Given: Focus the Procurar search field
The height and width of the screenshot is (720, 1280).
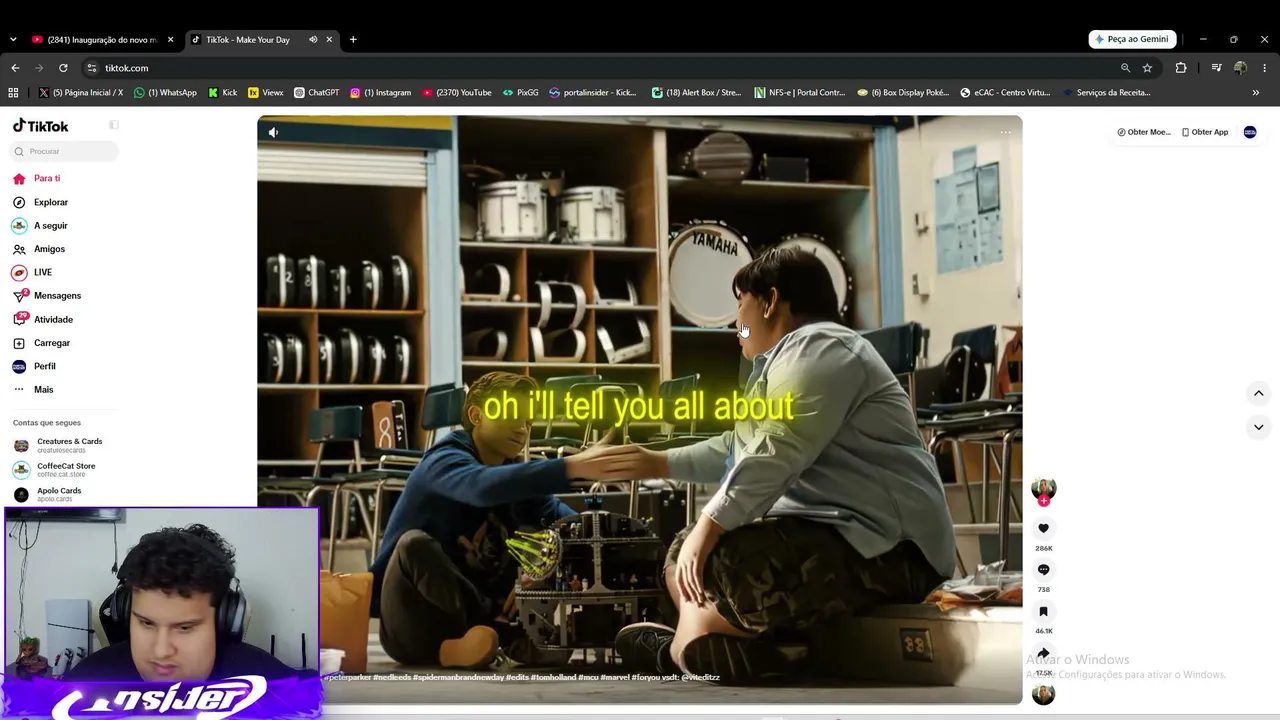Looking at the screenshot, I should click(64, 151).
